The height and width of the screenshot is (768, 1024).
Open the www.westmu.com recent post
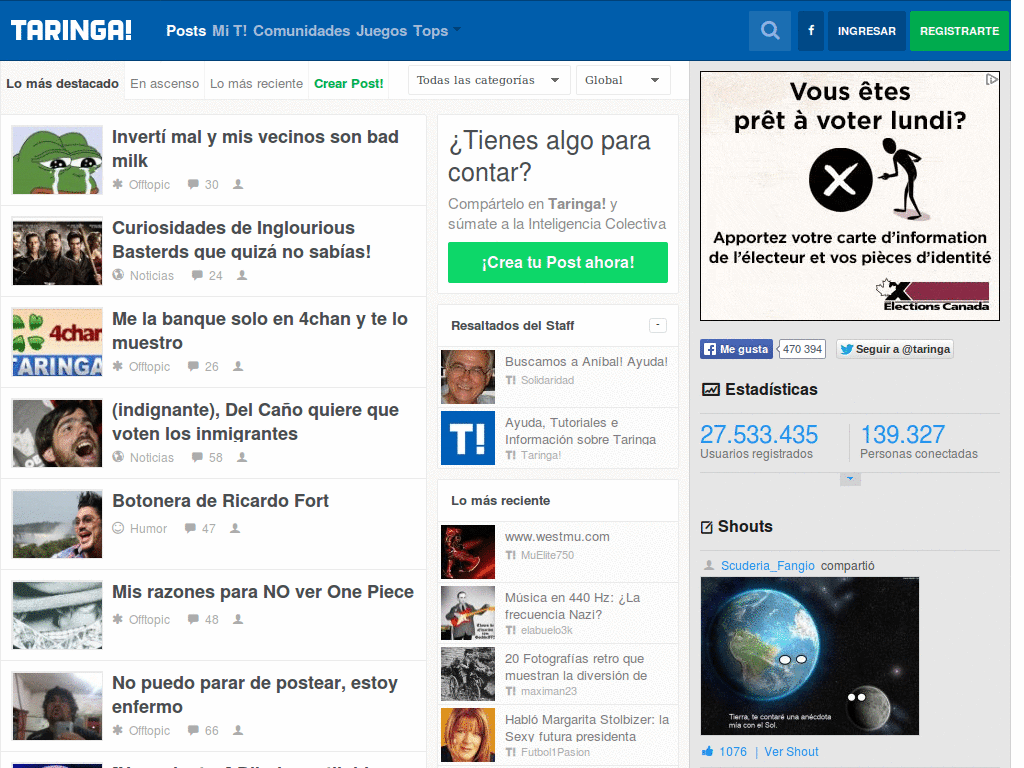[557, 537]
